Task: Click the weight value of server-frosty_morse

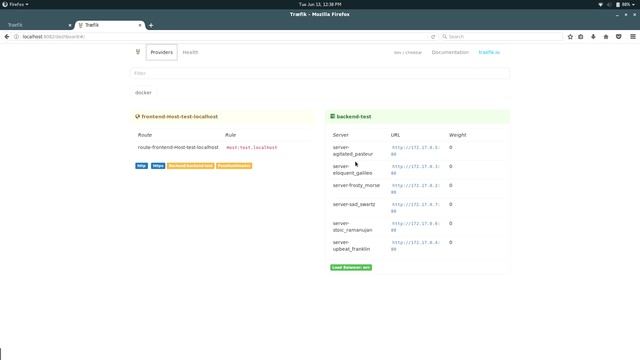Action: coord(451,185)
